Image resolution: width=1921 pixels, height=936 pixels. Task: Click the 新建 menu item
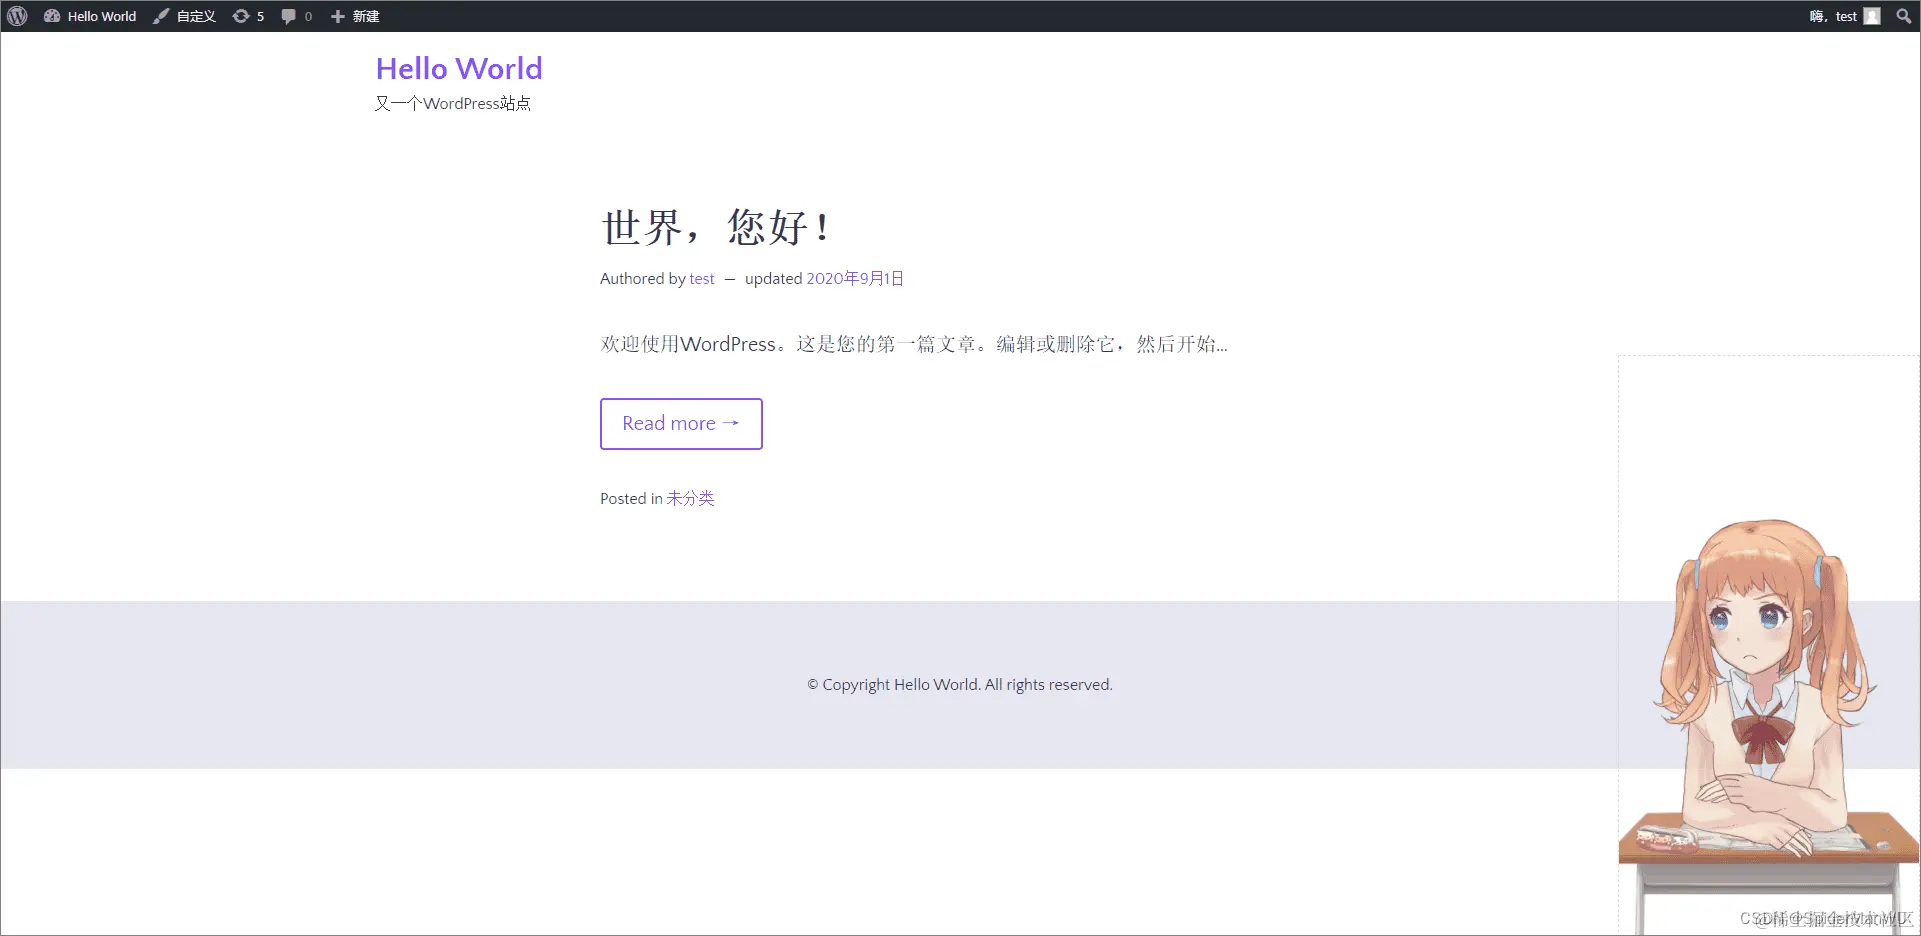click(x=364, y=16)
